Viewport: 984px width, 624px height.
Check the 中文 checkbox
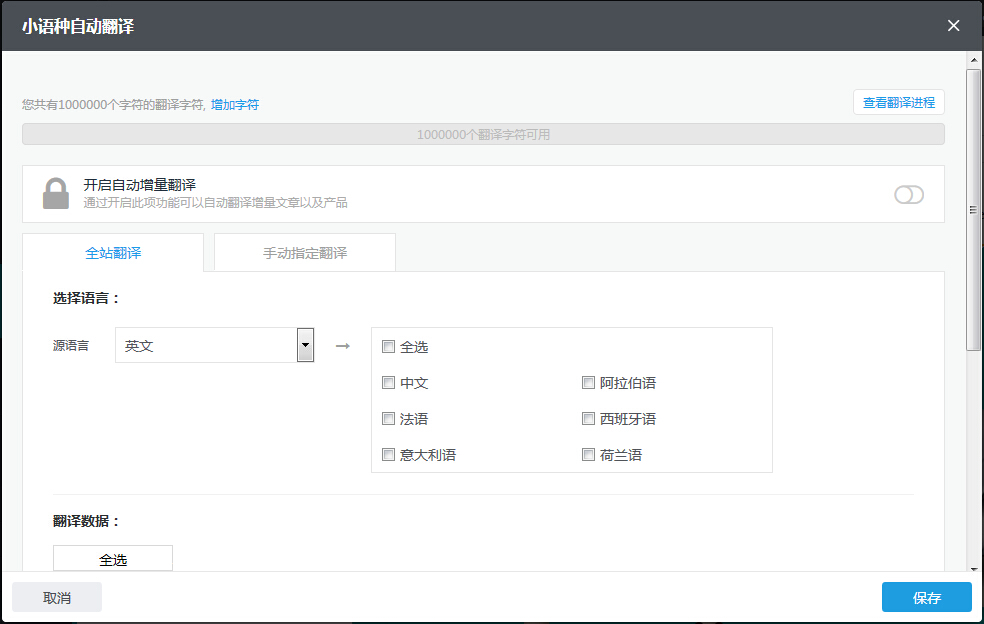tap(389, 383)
